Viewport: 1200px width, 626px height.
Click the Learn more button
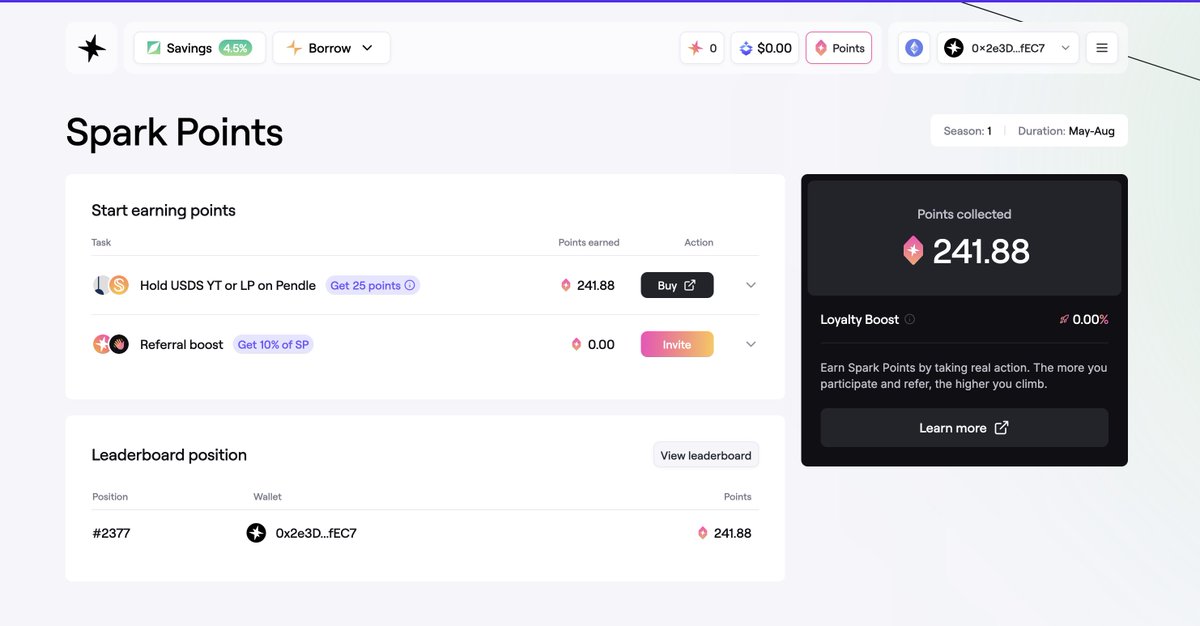(964, 428)
